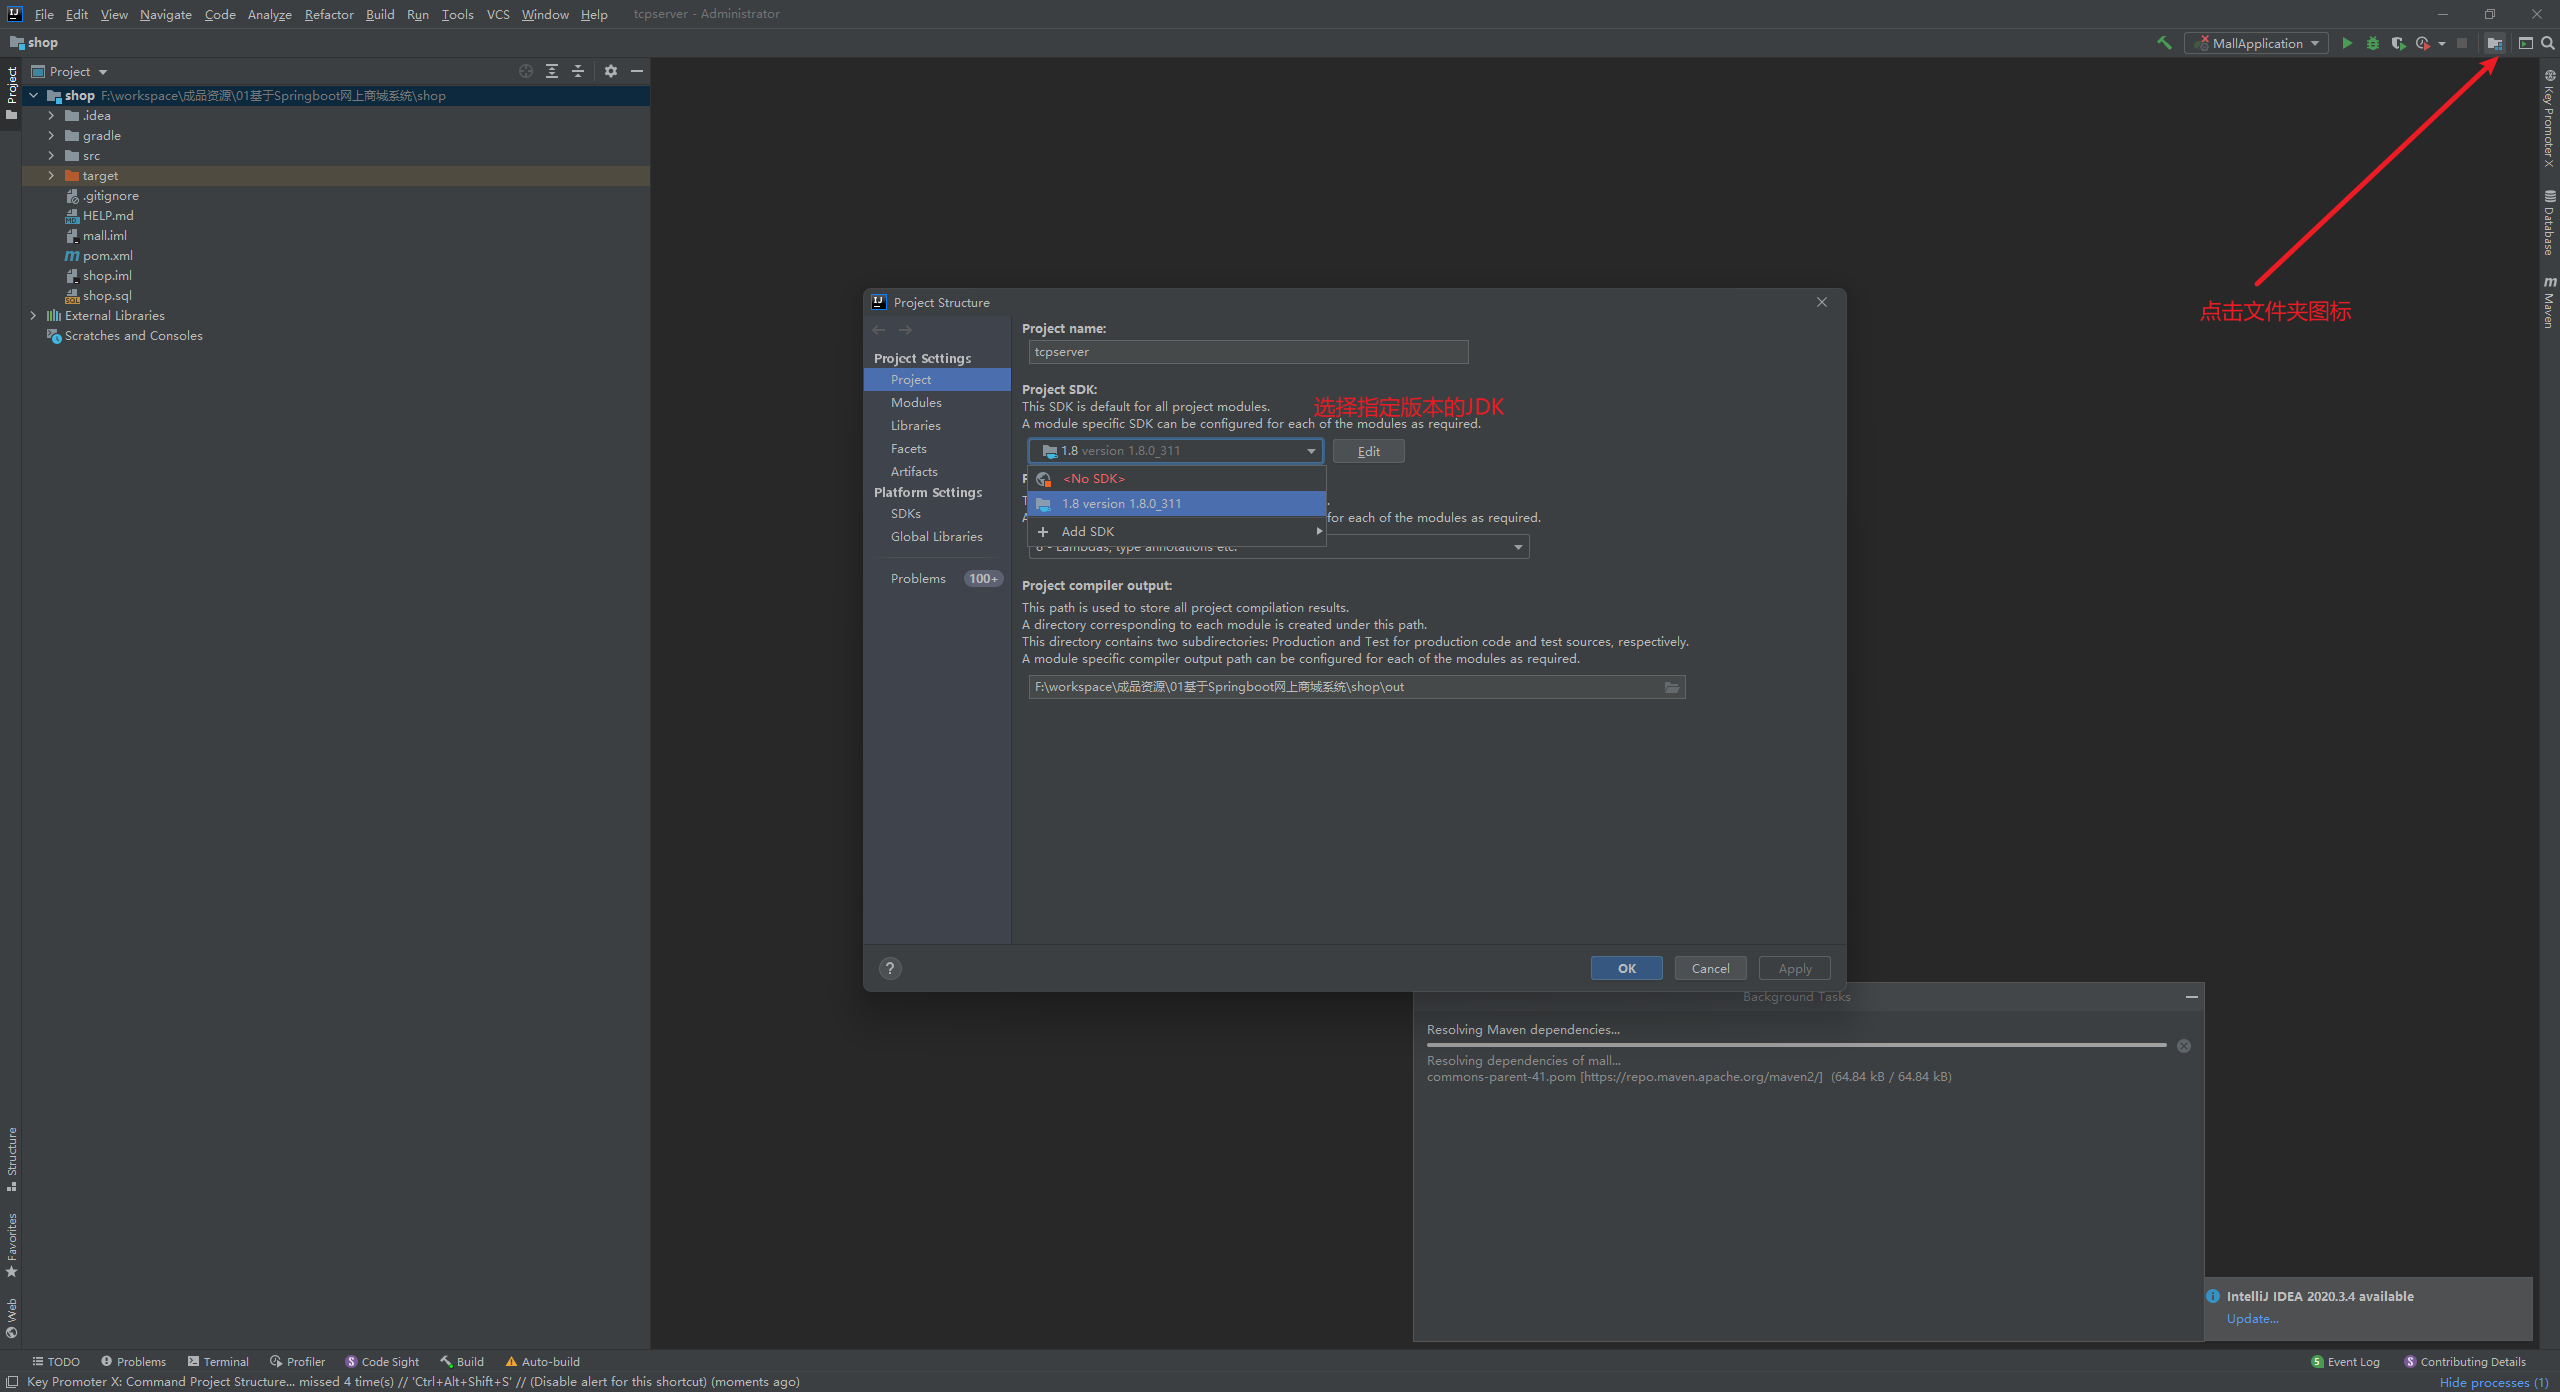Screen dimensions: 2560x1392
Task: Open Event Log in status bar
Action: [2346, 1361]
